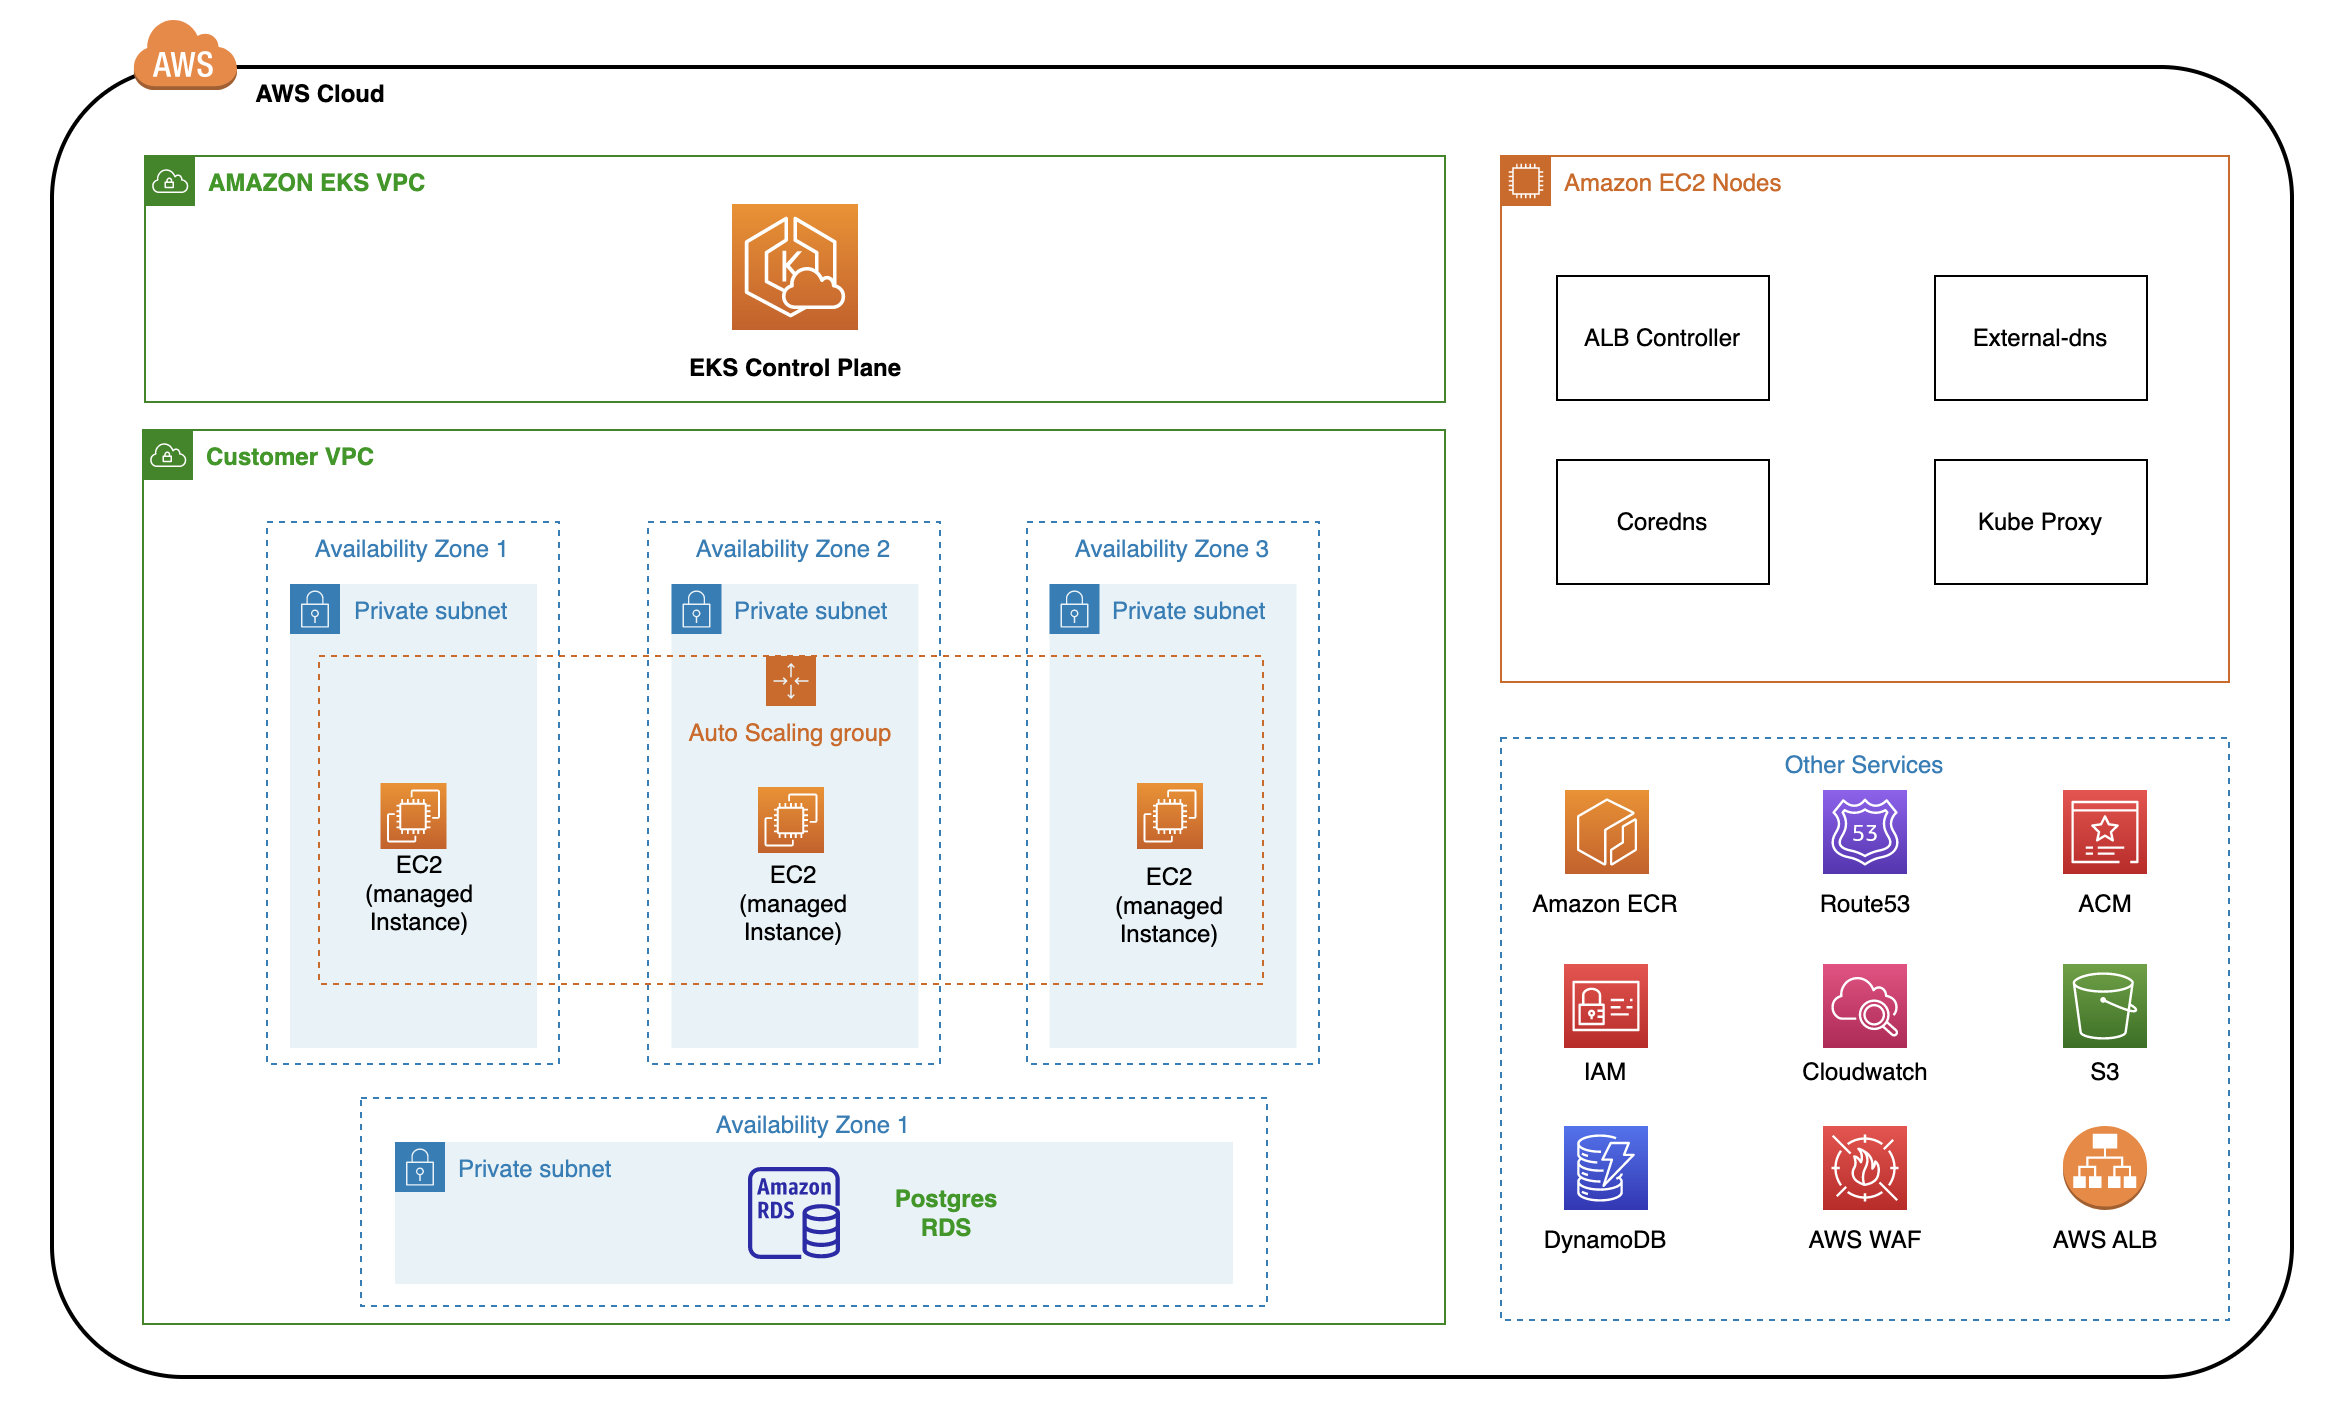Screen dimensions: 2346x1412
Task: Select the ACM certificate icon
Action: click(2104, 832)
